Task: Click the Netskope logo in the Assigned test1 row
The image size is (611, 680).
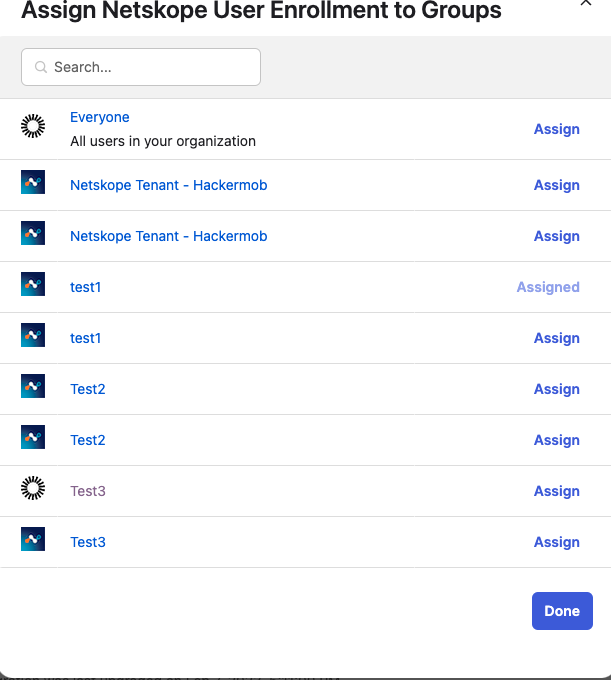Action: coord(33,284)
